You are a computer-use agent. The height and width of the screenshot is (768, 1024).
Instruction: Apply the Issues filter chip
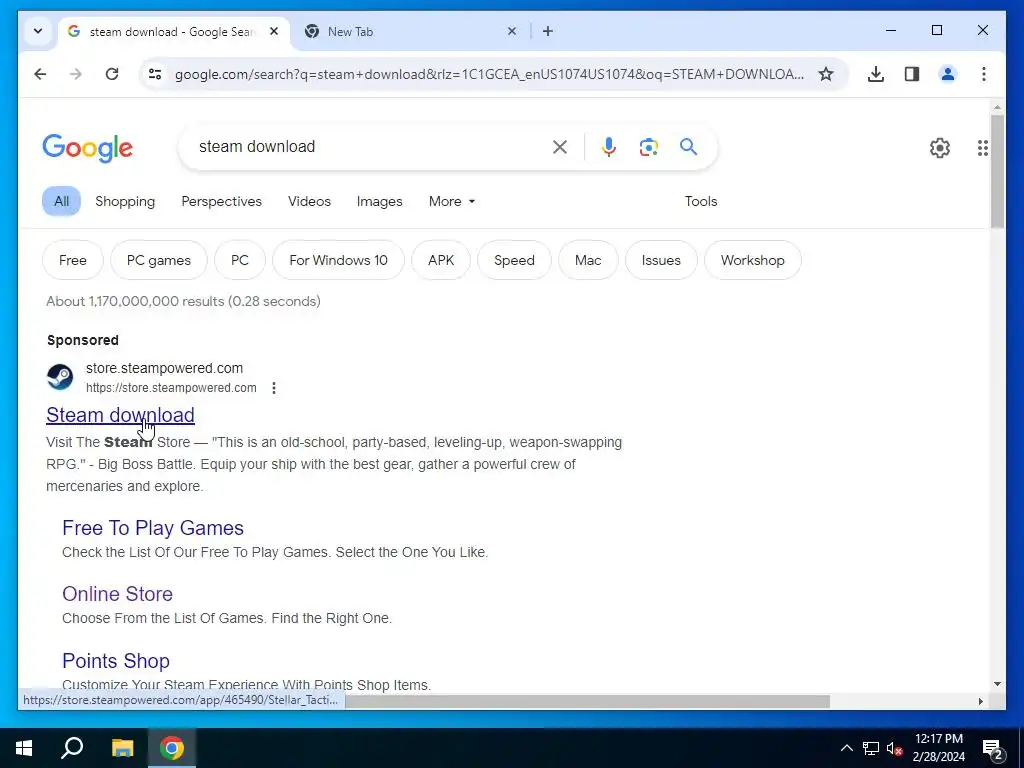[661, 260]
